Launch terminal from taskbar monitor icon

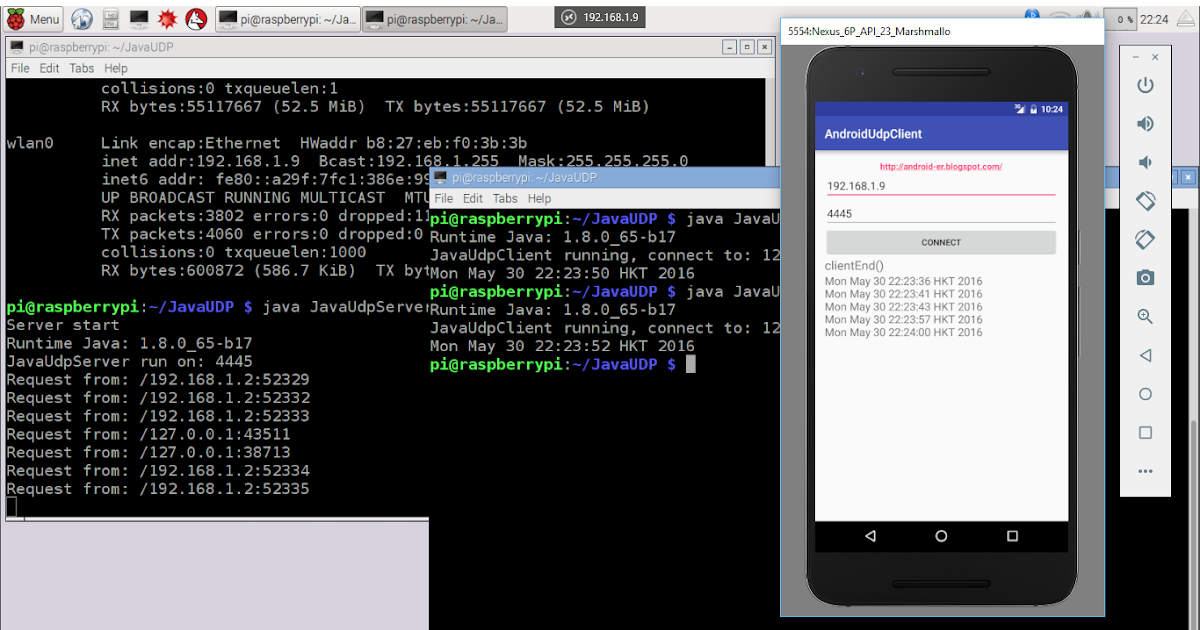click(140, 18)
